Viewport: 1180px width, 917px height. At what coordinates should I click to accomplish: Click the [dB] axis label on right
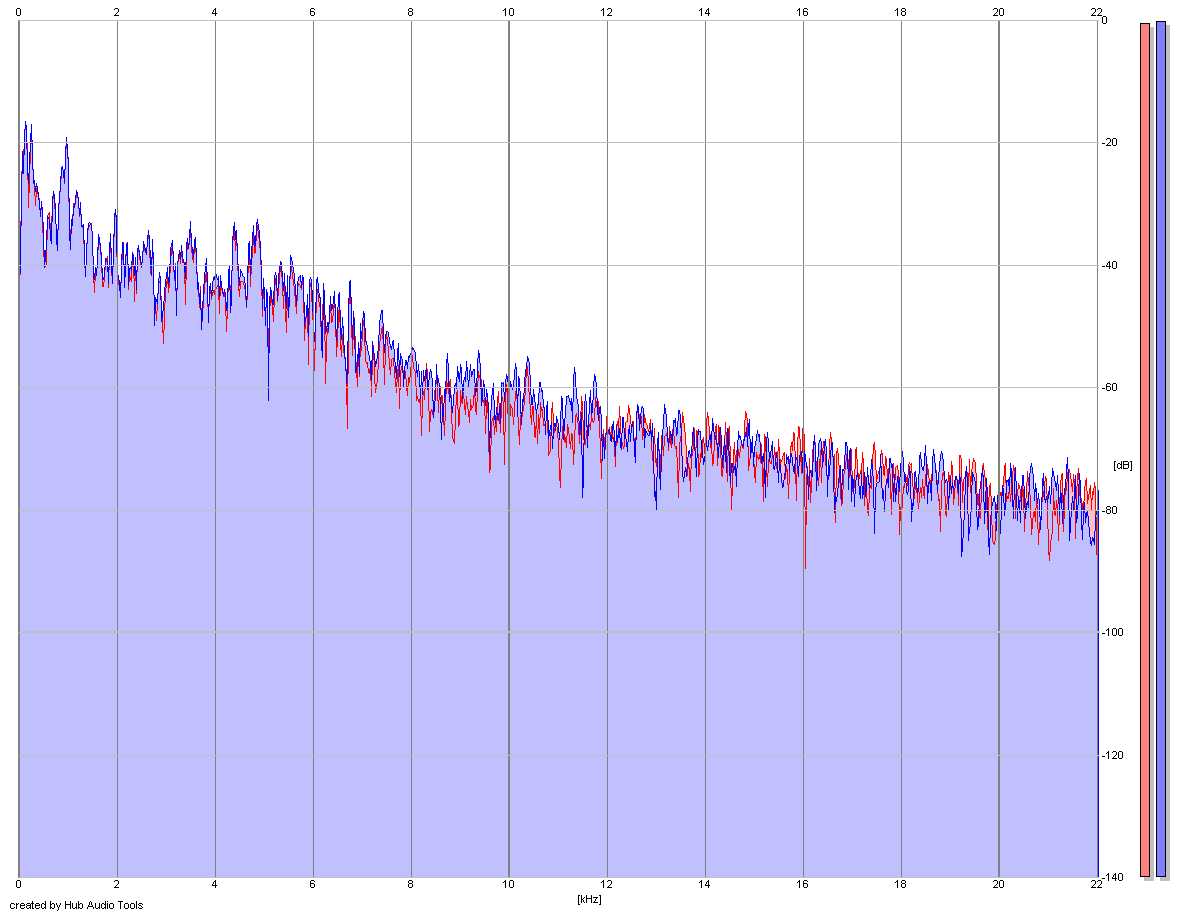click(1122, 465)
